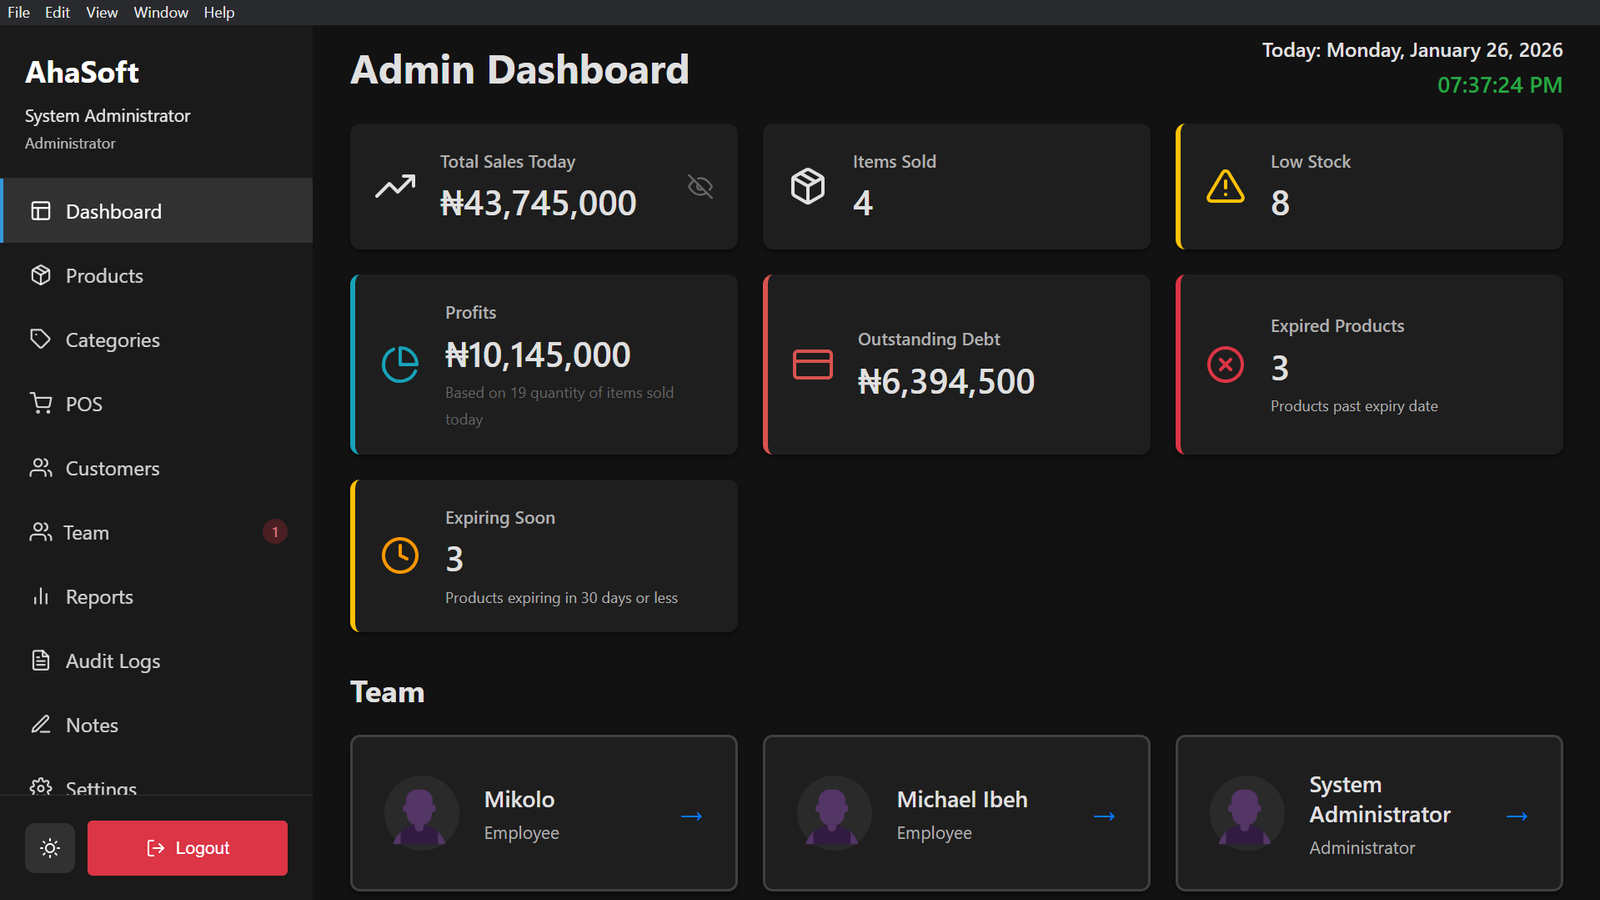Click the Logout button
This screenshot has width=1600, height=900.
pos(187,847)
